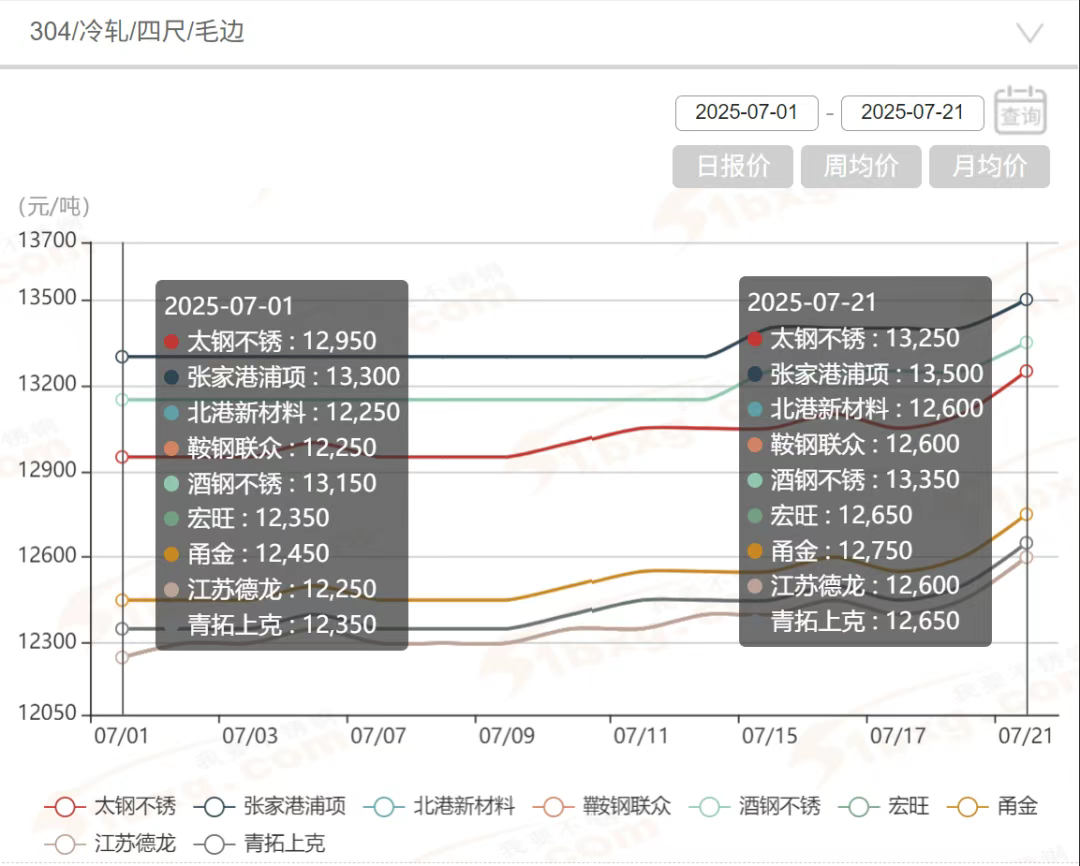Toggle the 青拓上克 legend series
1080x866 pixels.
260,844
